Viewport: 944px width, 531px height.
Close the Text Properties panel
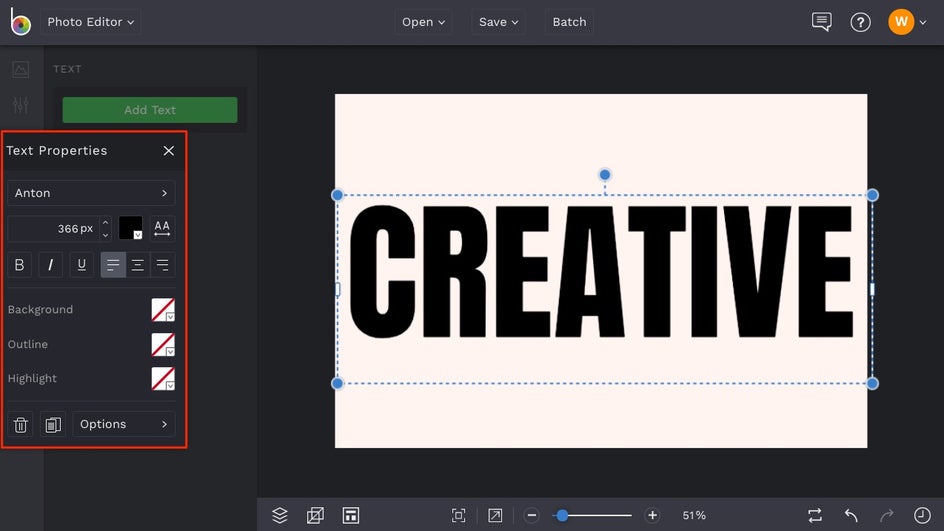[169, 151]
